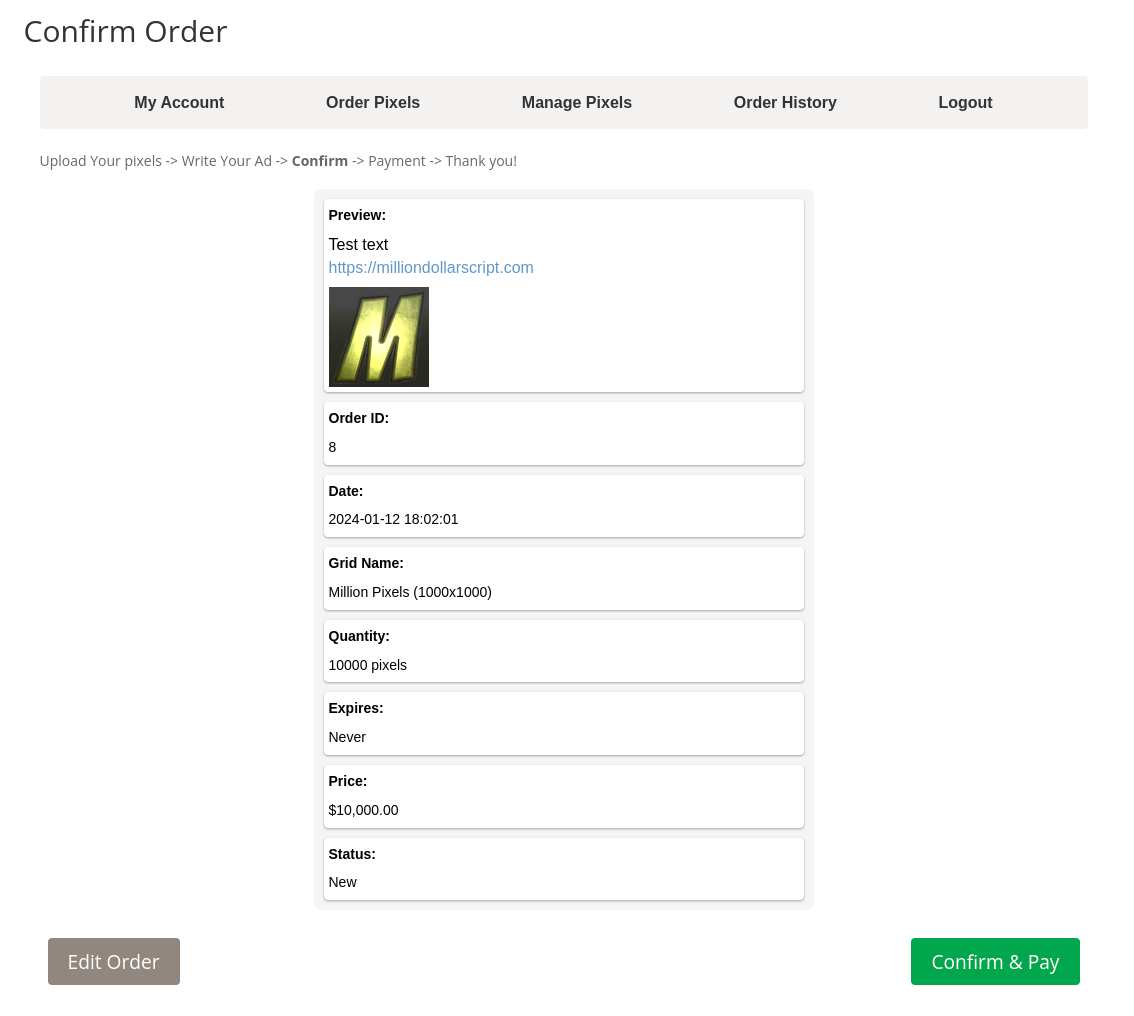1134x1016 pixels.
Task: Click the Never expiration value
Action: click(x=347, y=737)
